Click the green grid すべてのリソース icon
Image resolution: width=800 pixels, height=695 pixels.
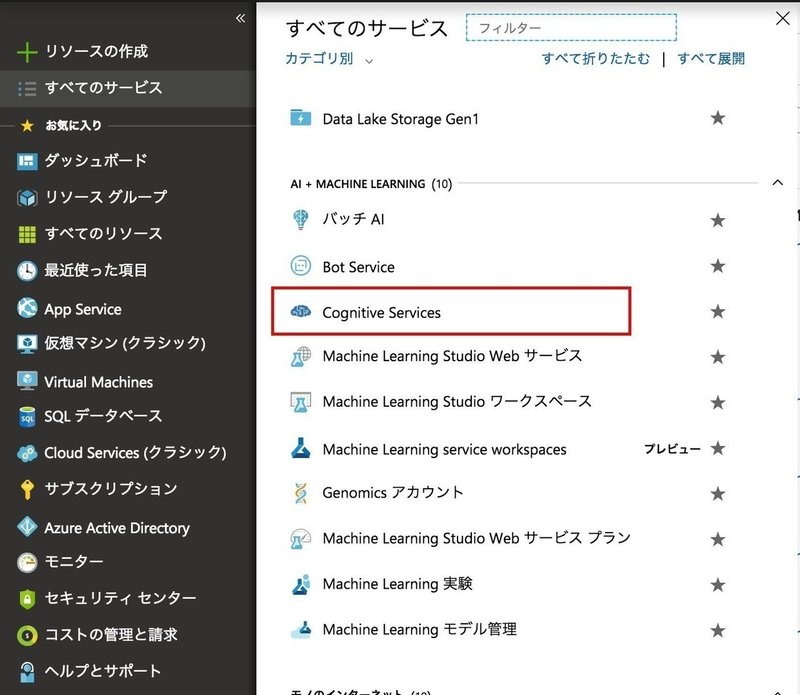(x=27, y=235)
